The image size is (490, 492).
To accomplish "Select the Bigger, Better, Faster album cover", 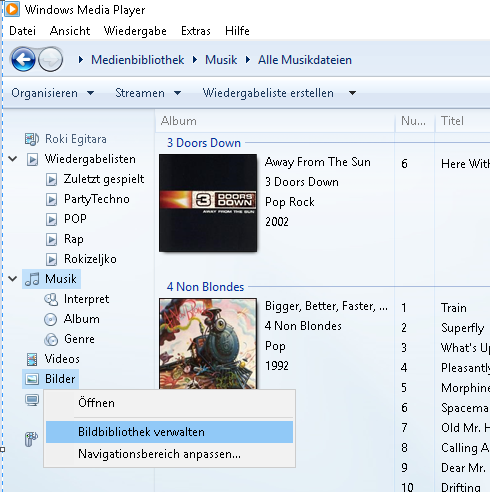I will point(208,344).
